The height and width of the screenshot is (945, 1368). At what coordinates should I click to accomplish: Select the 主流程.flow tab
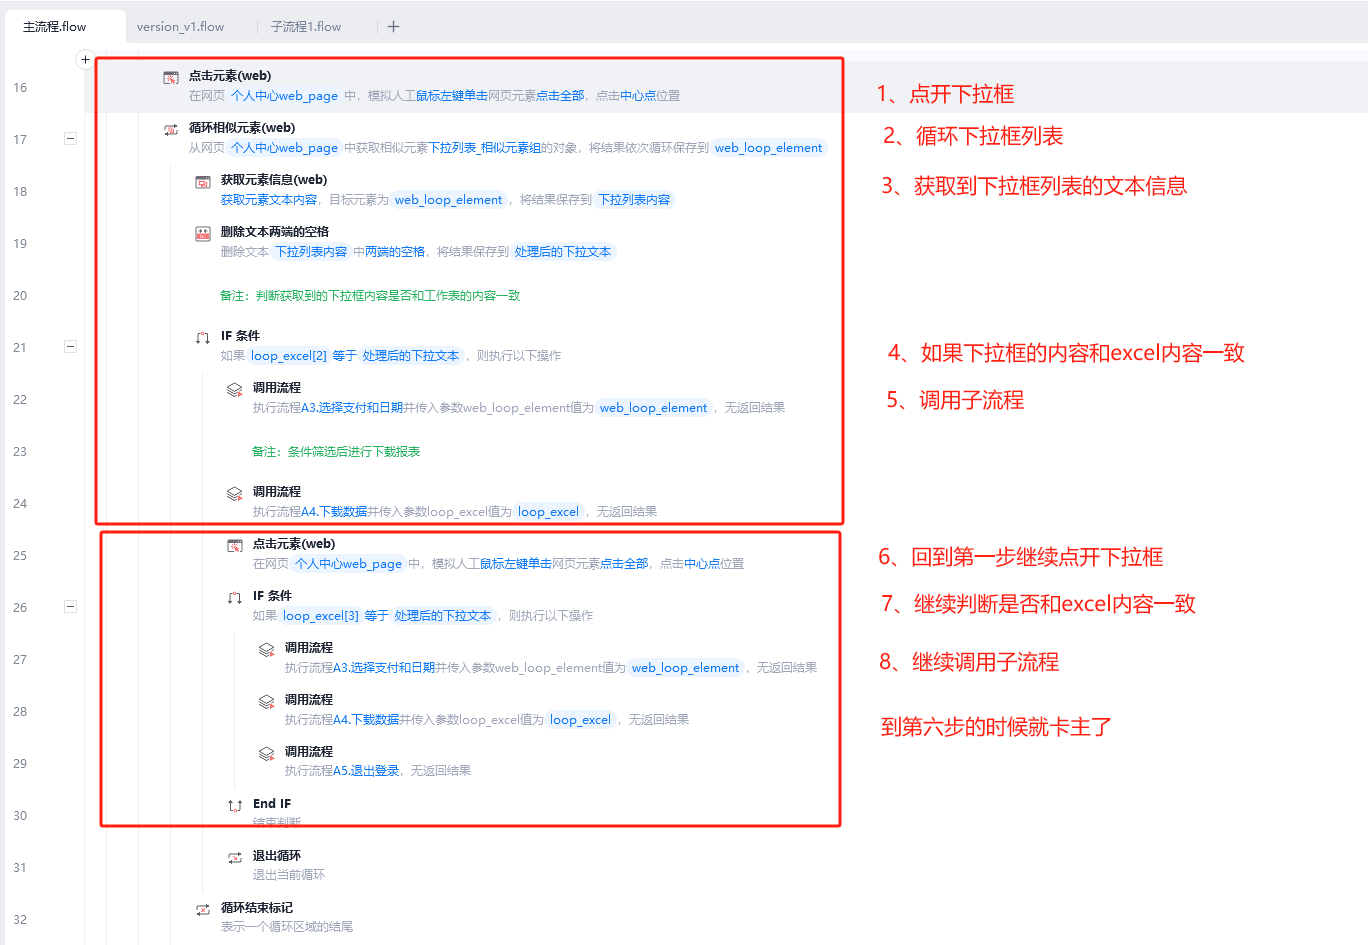tap(55, 27)
